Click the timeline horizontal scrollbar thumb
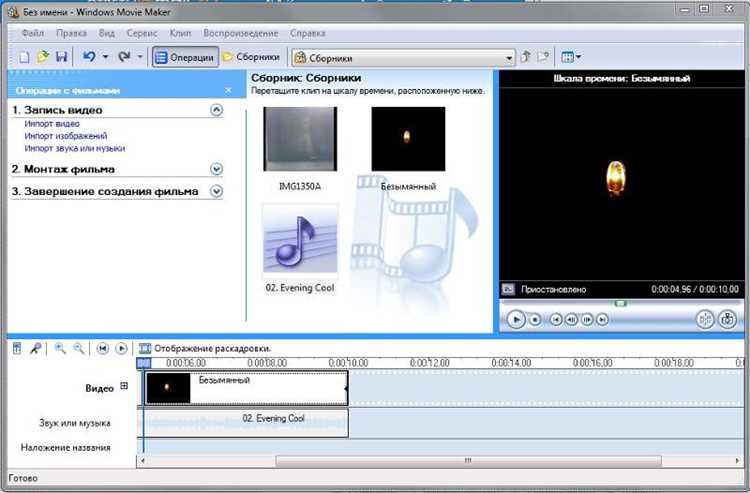 (x=468, y=460)
